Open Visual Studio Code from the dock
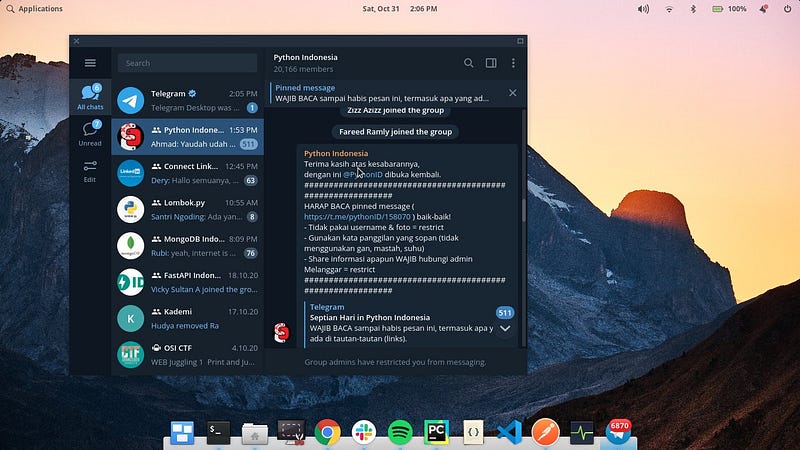Image resolution: width=800 pixels, height=450 pixels. tap(509, 433)
